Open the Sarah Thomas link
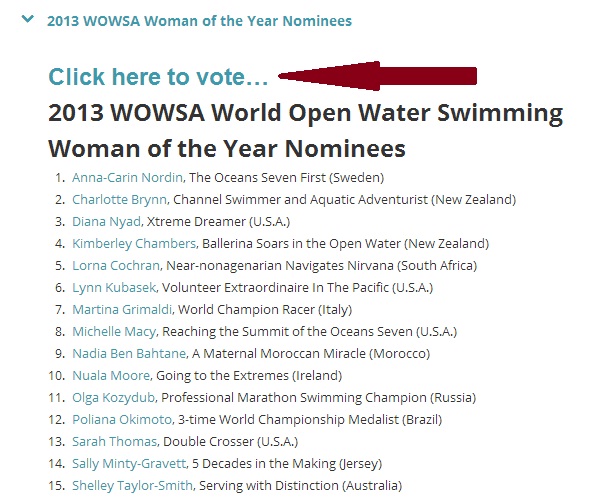Image resolution: width=593 pixels, height=503 pixels. coord(114,441)
